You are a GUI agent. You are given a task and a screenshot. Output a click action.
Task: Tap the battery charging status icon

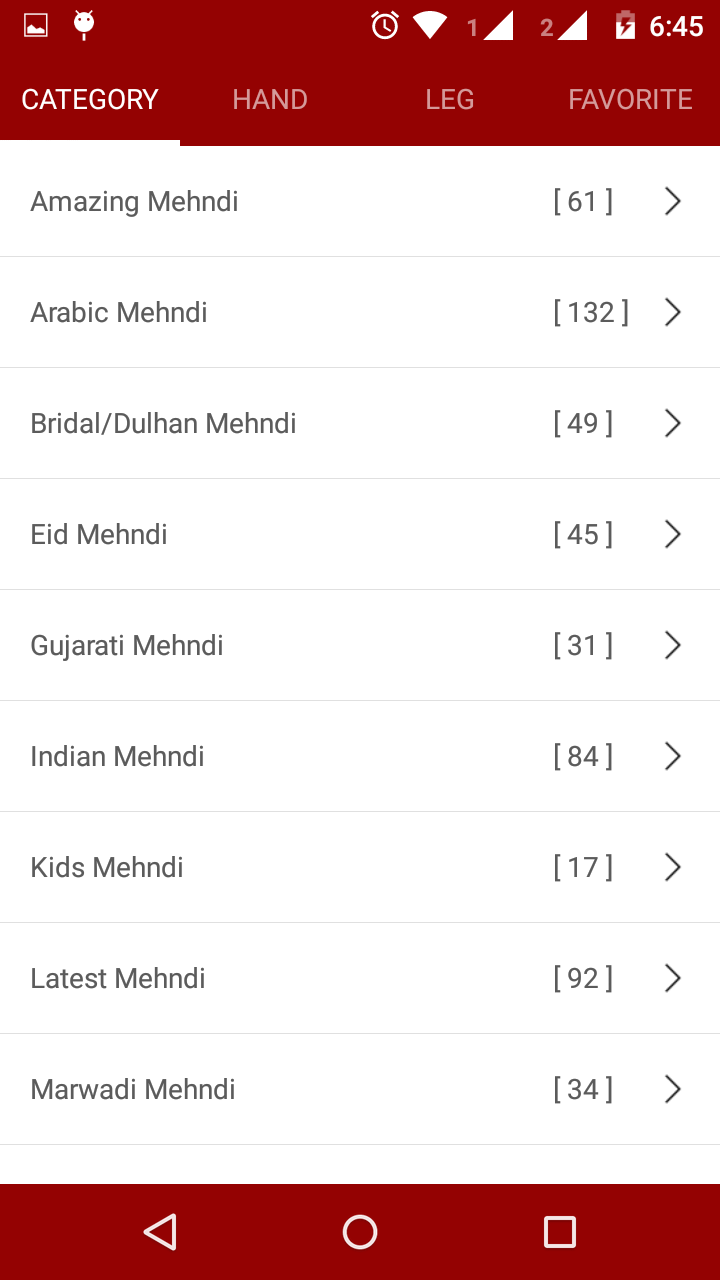(625, 26)
